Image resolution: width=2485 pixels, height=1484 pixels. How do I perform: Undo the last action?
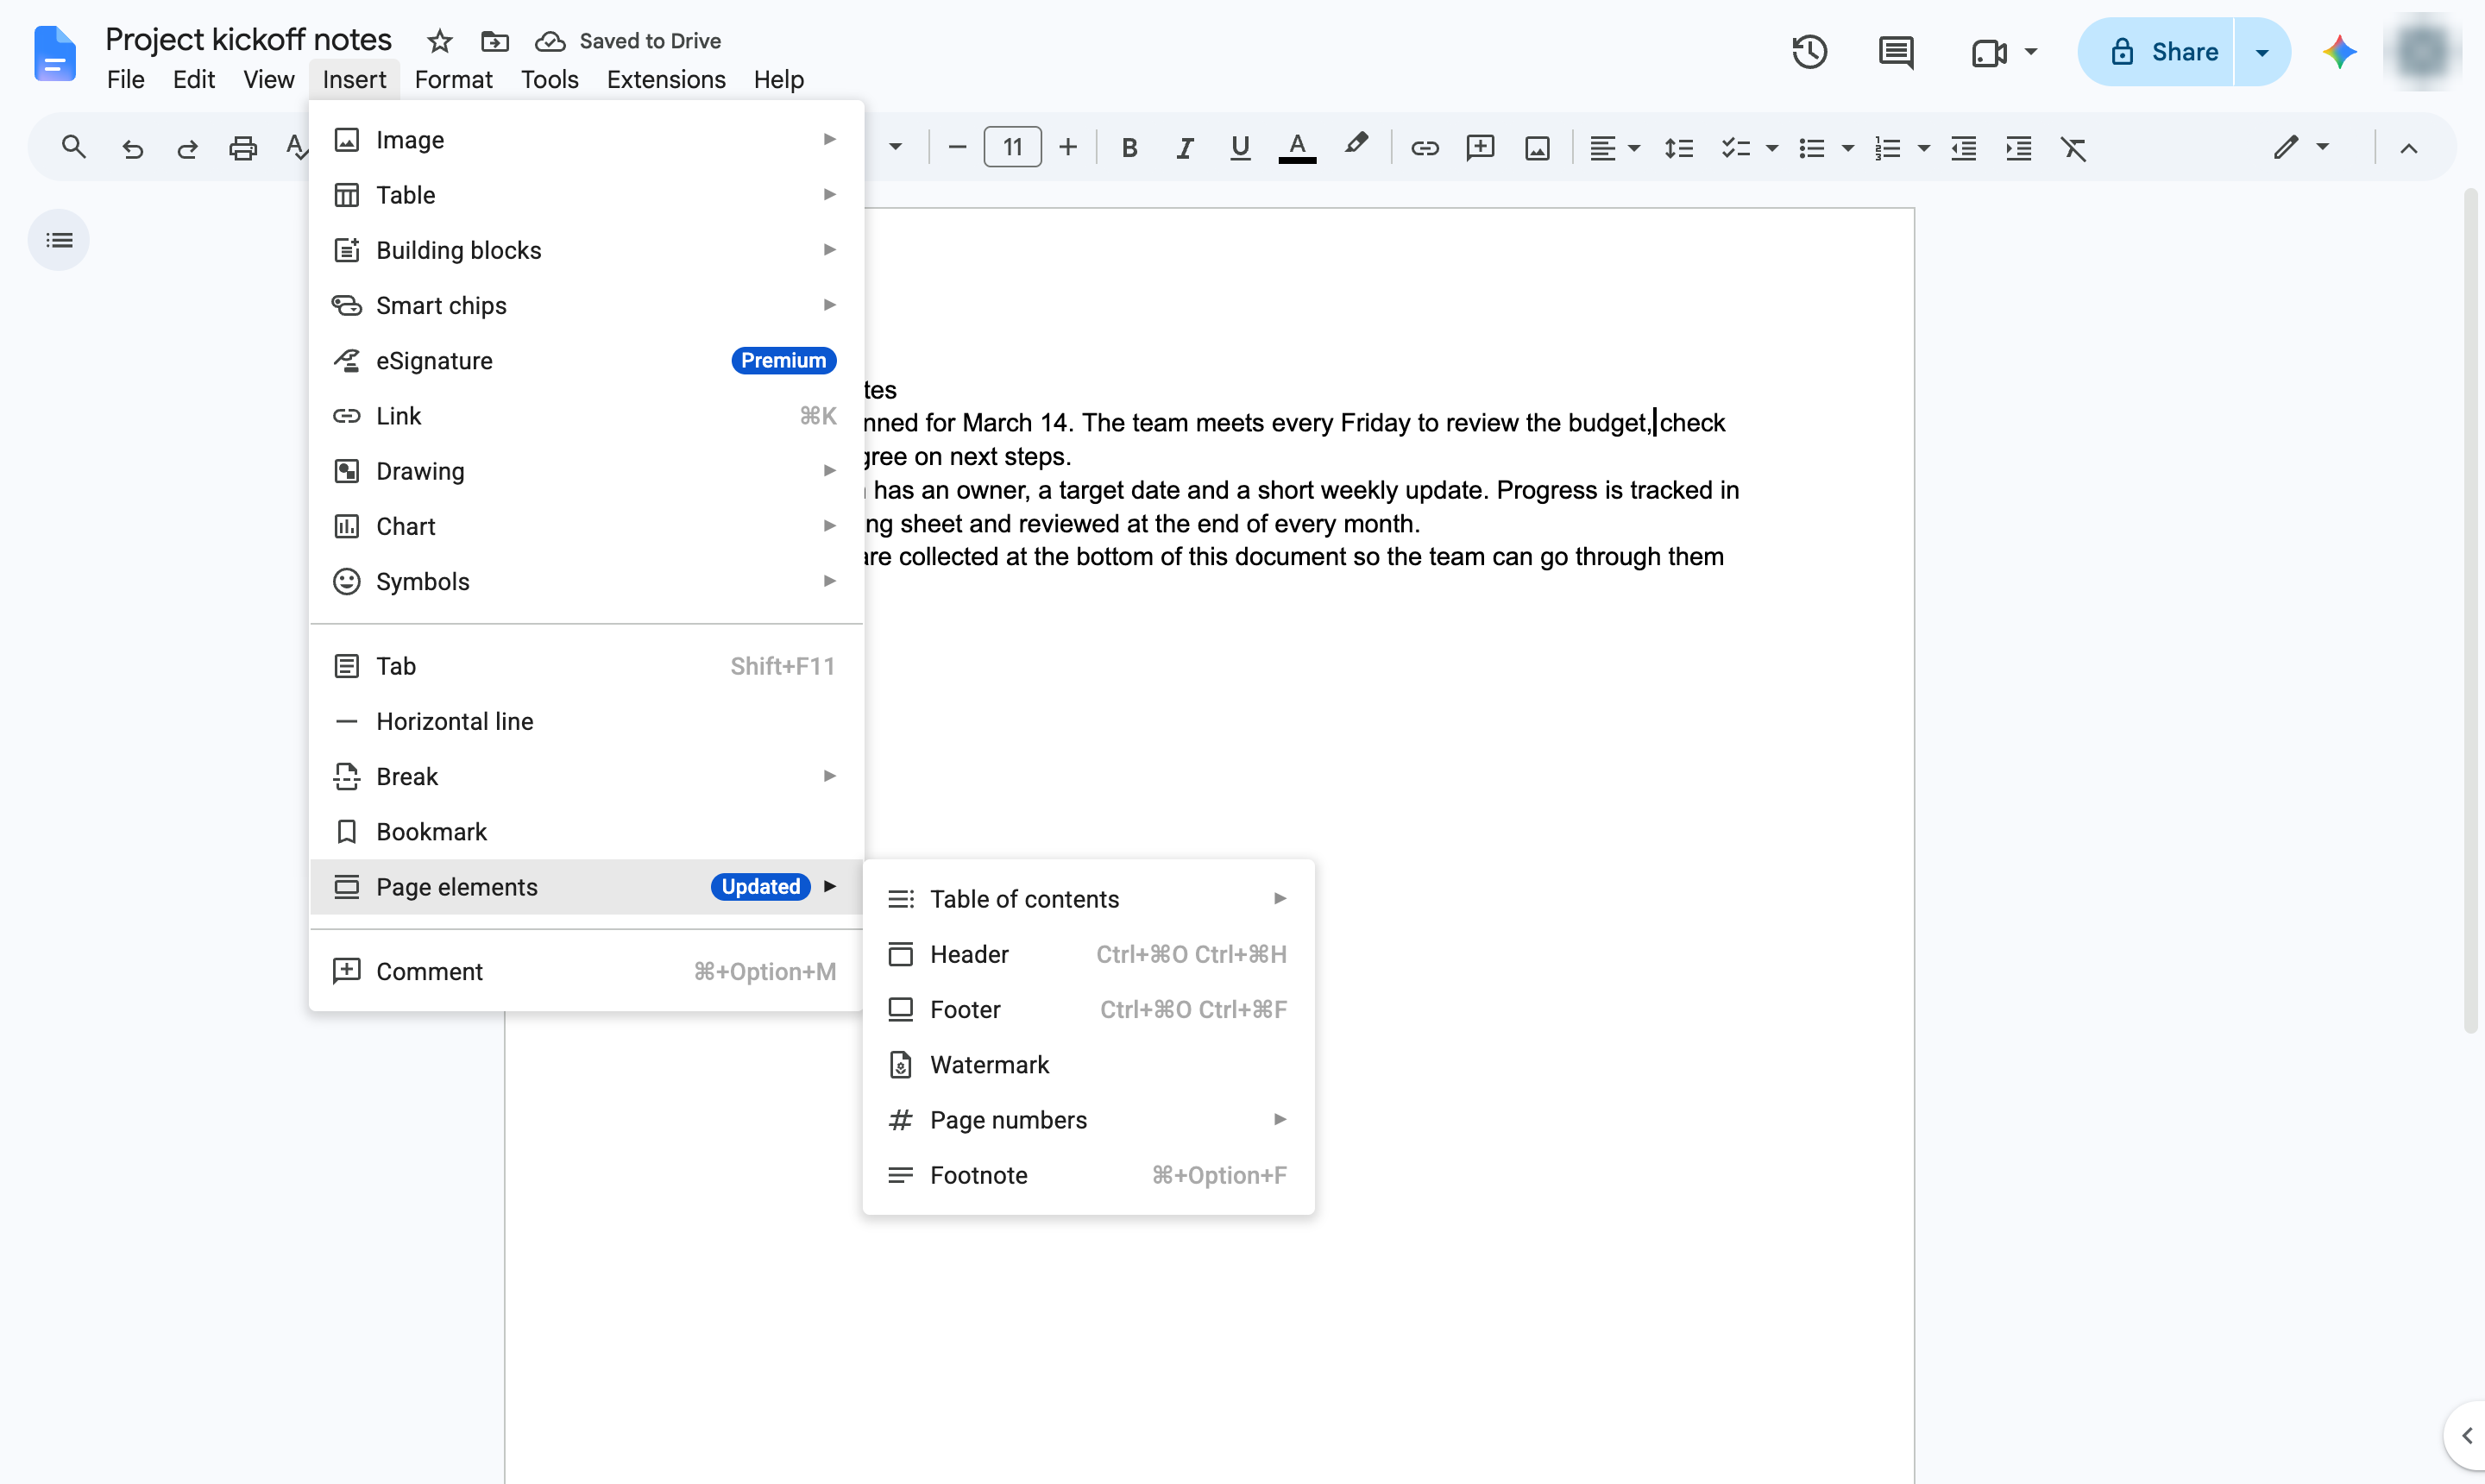coord(132,149)
